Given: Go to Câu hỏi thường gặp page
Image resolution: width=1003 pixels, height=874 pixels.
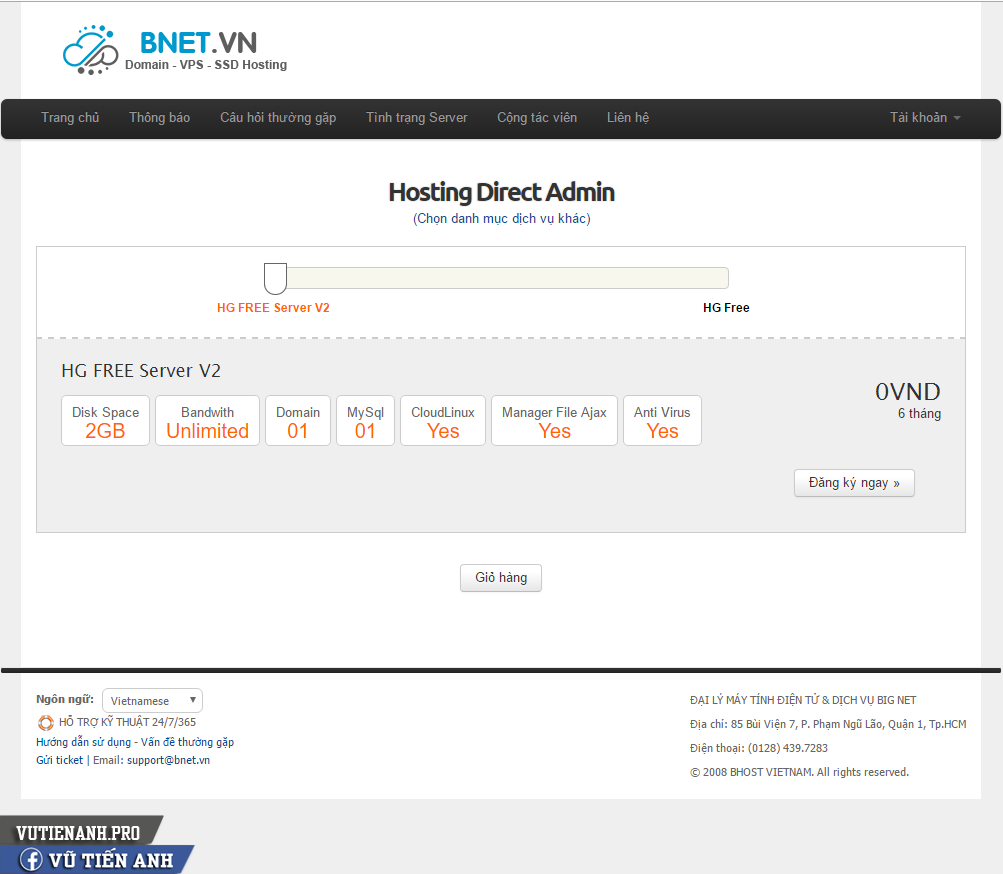Looking at the screenshot, I should [x=278, y=118].
